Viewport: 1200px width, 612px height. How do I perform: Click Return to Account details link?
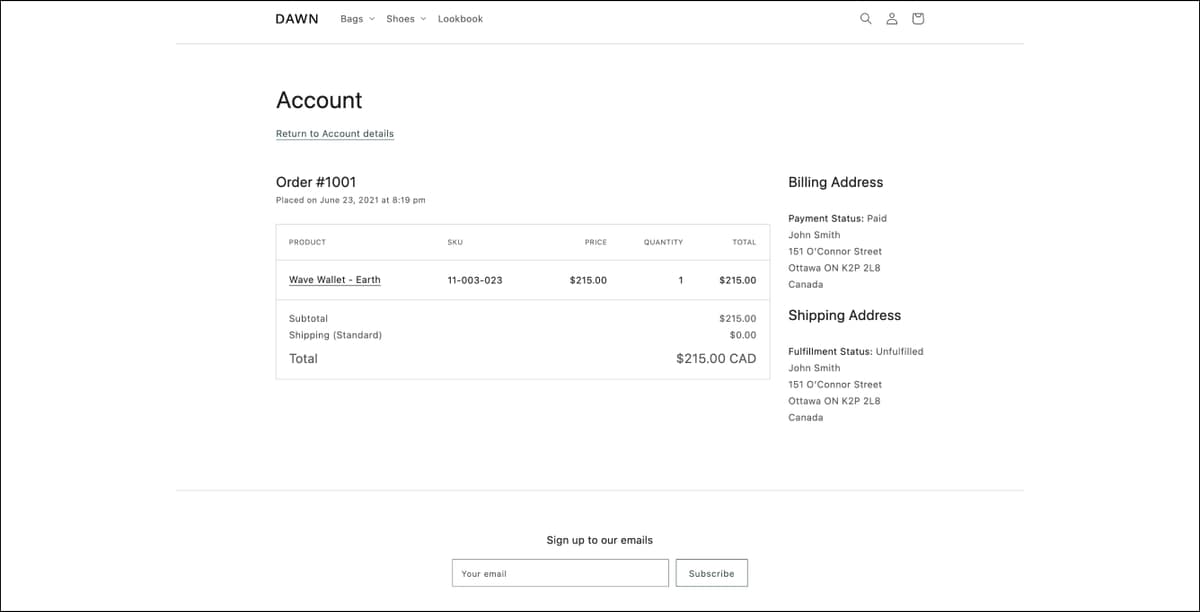335,134
